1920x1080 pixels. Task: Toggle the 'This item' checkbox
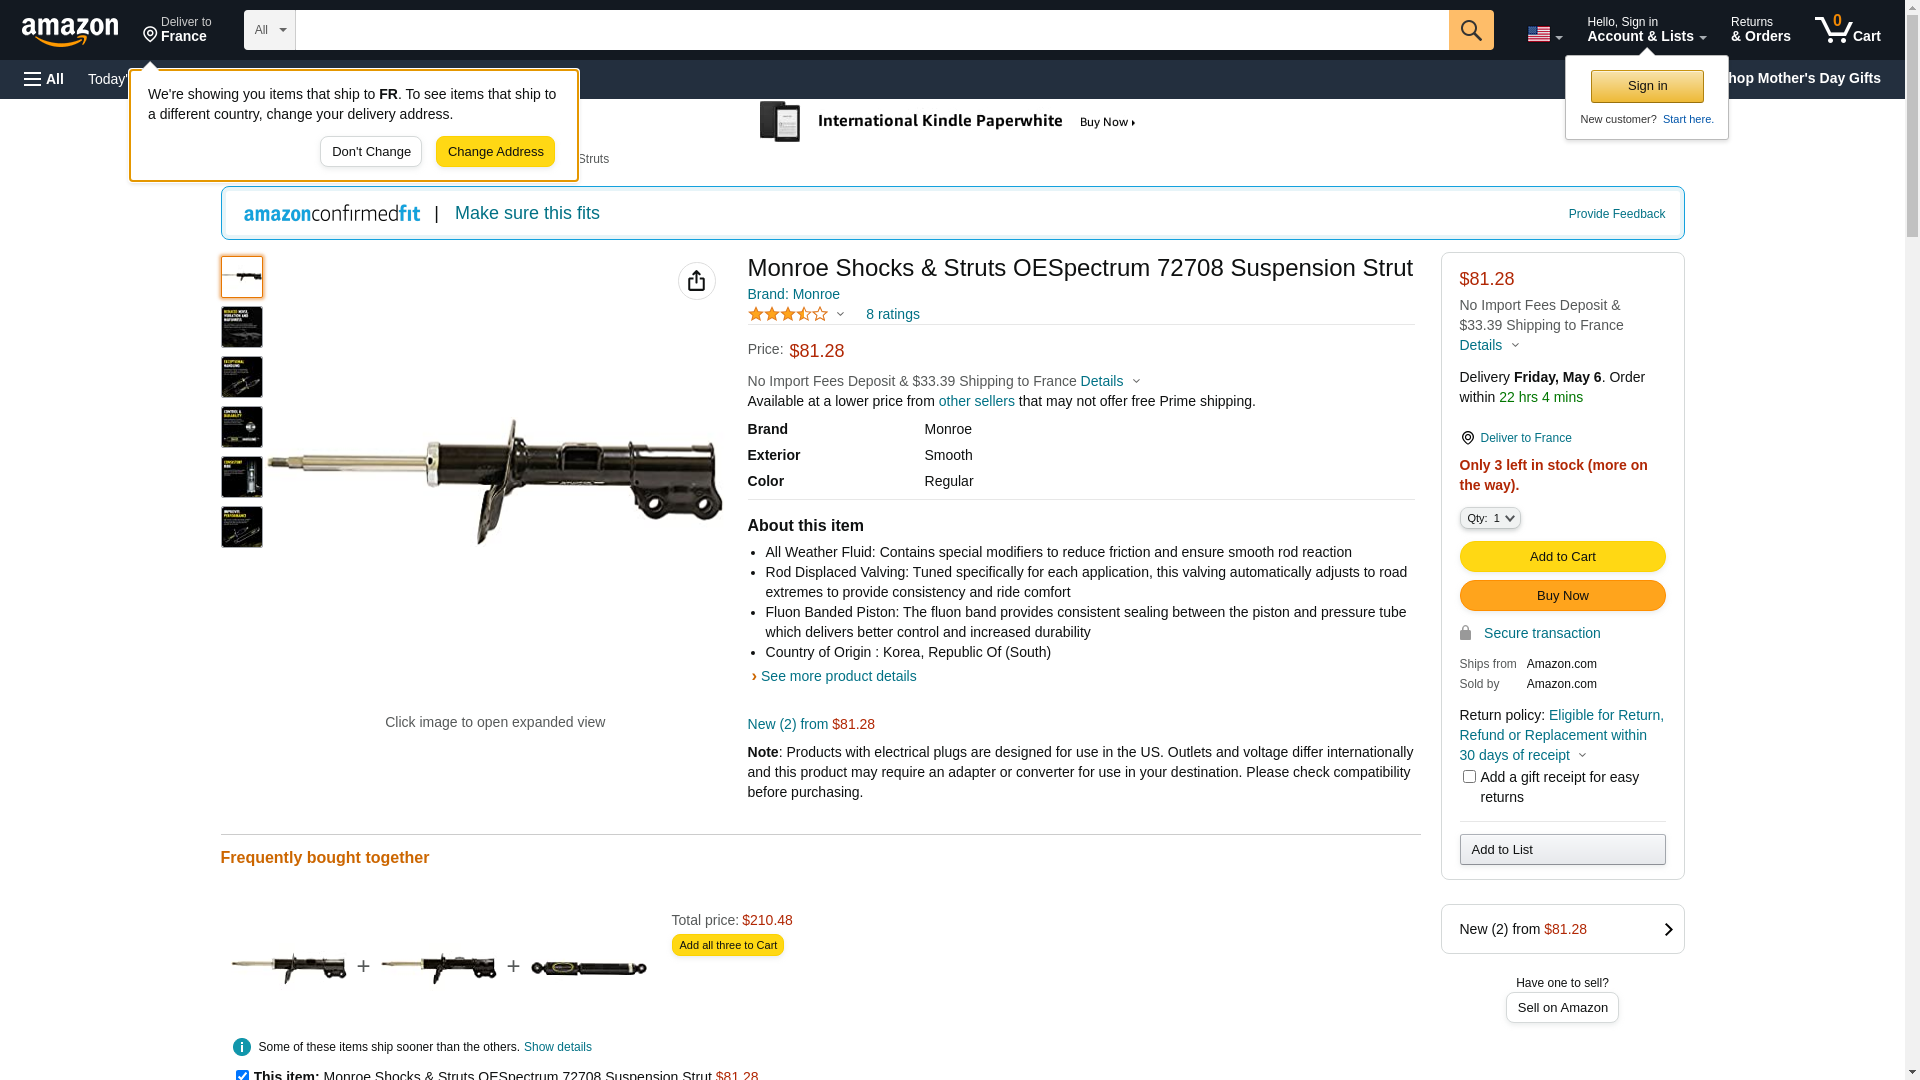[x=242, y=1075]
